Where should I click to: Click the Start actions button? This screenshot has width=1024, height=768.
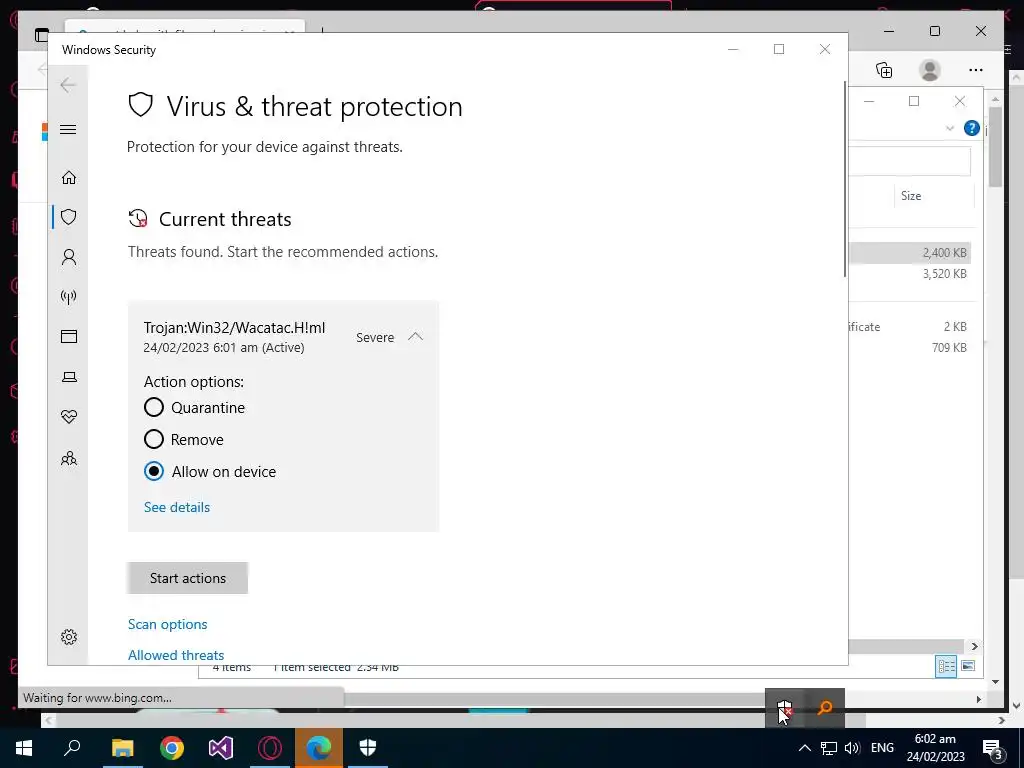[187, 578]
